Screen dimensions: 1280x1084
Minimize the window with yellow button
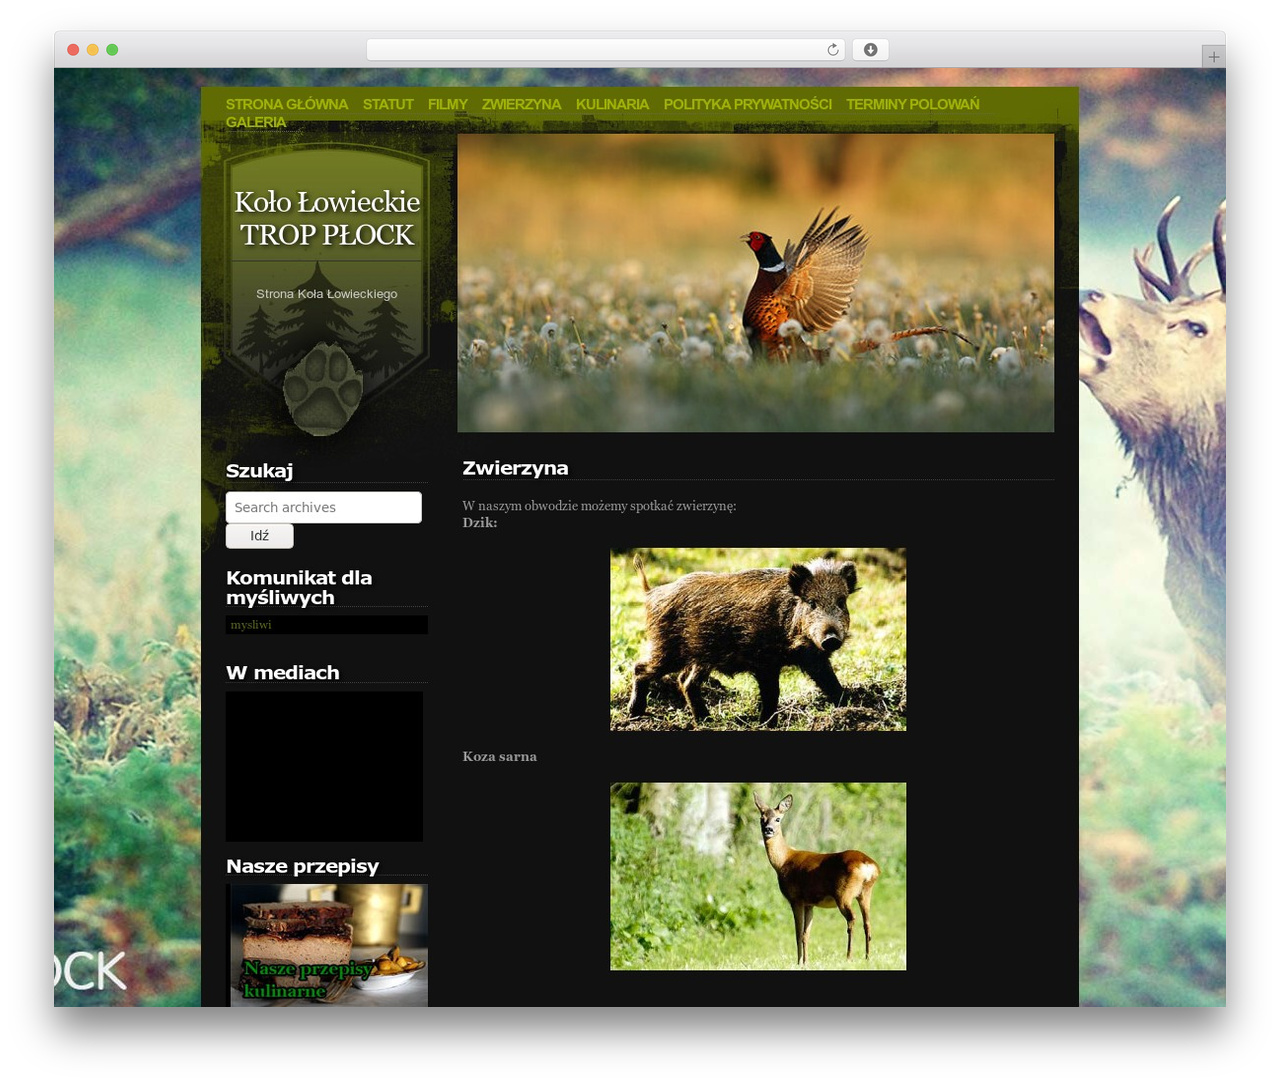pos(92,50)
